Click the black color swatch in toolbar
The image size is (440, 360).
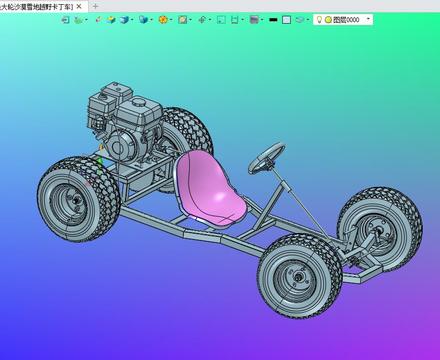pos(273,20)
